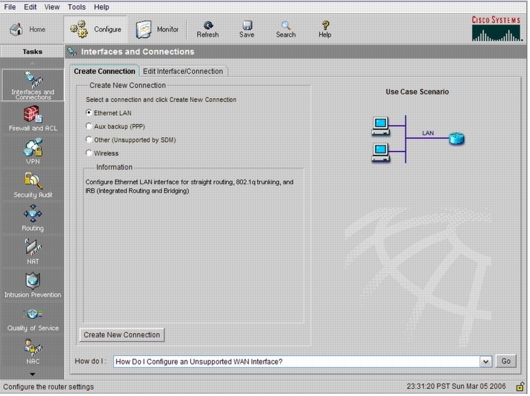Click the How do I question field
Viewport: 530px width, 396px height.
297,363
